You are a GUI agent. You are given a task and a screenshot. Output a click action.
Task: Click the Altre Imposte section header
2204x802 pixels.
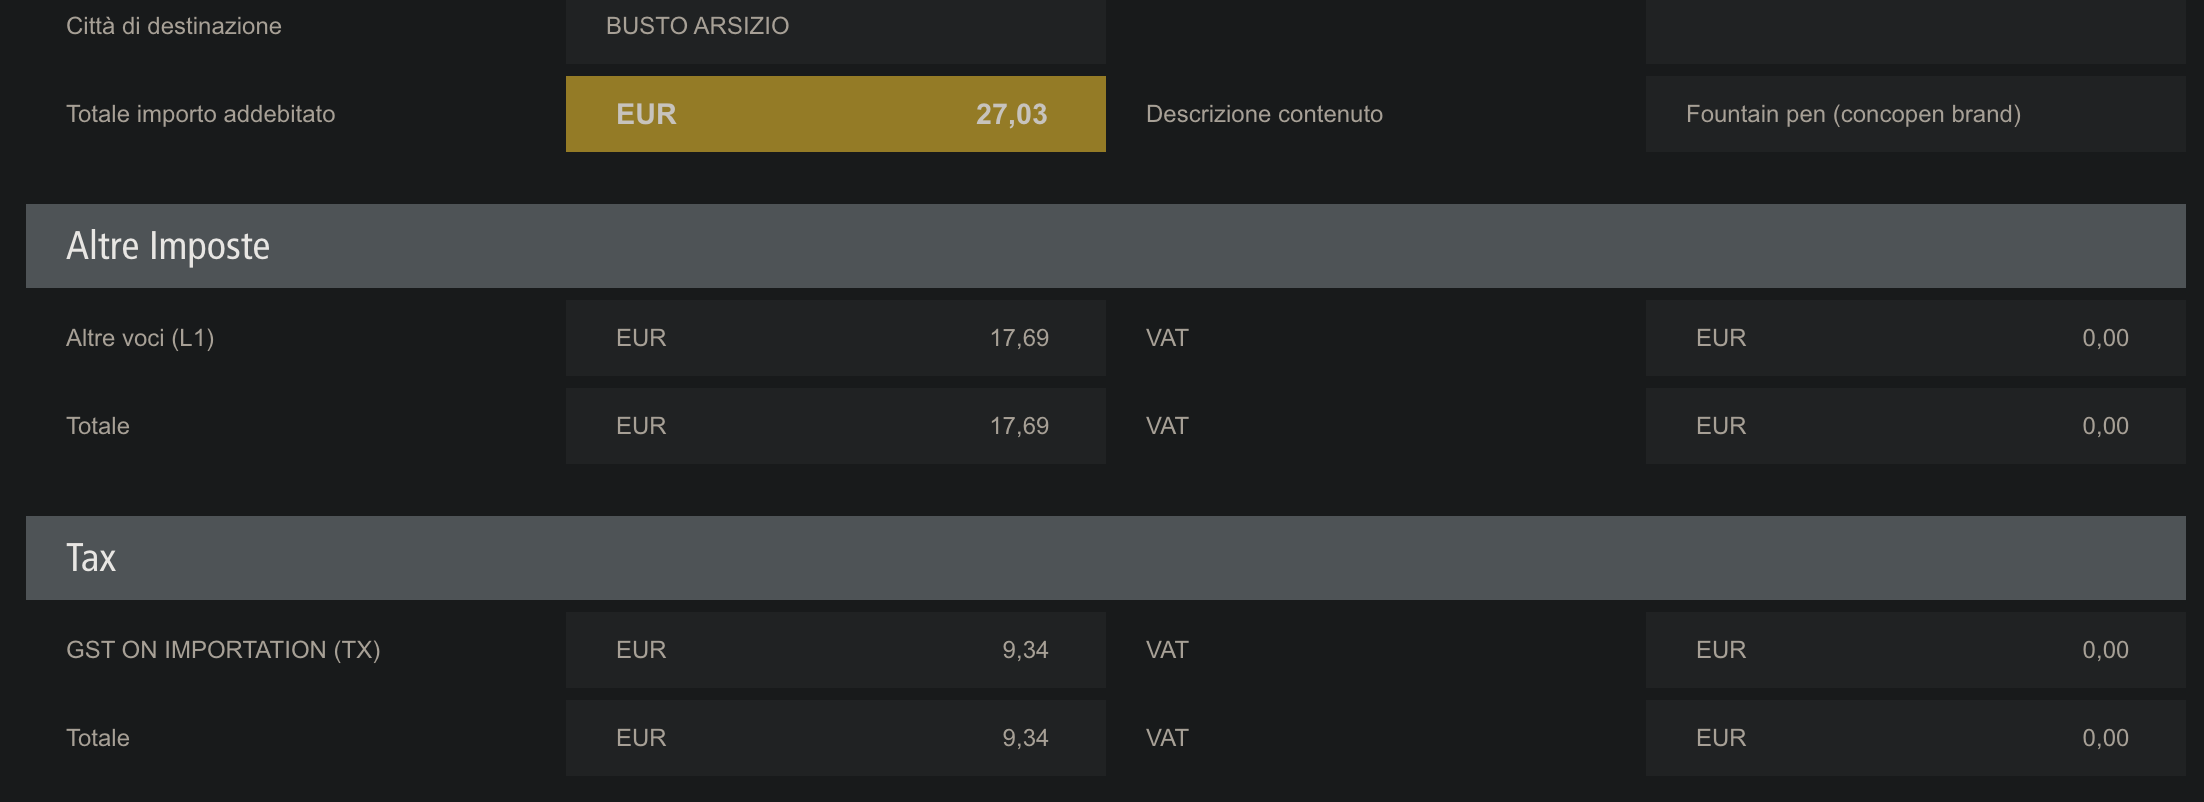pos(168,246)
